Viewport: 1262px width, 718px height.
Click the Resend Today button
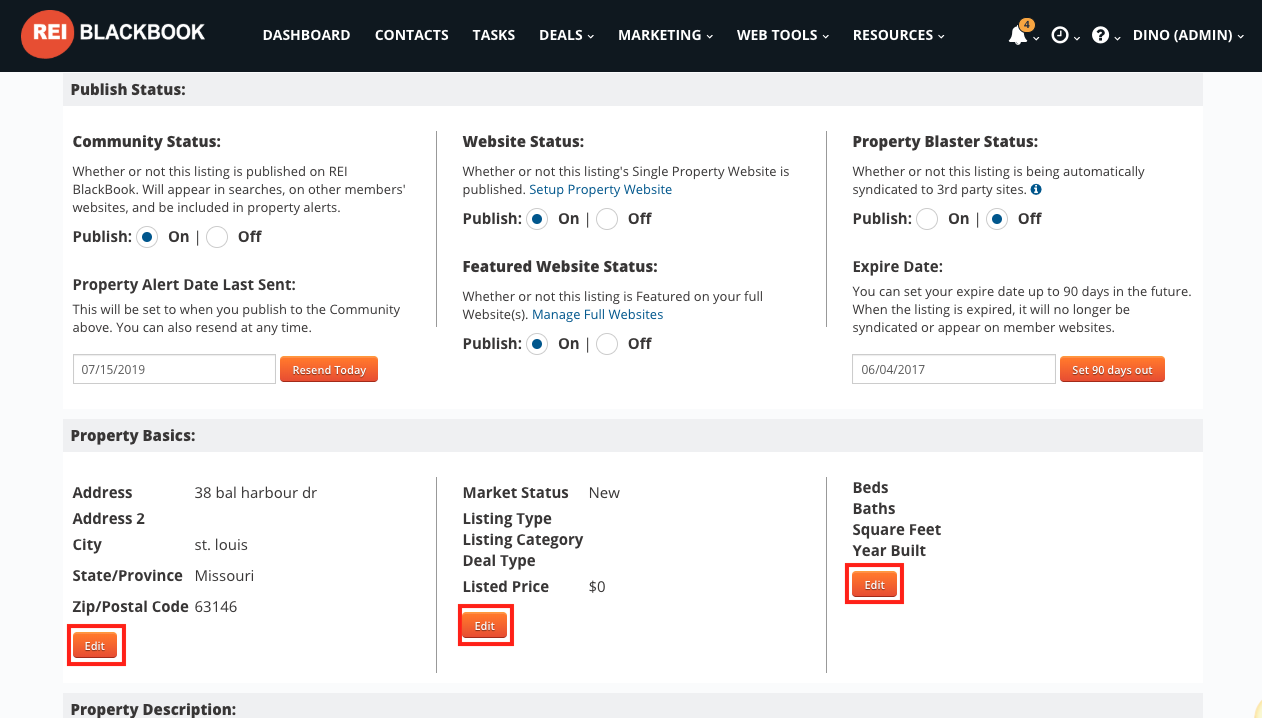(x=329, y=370)
